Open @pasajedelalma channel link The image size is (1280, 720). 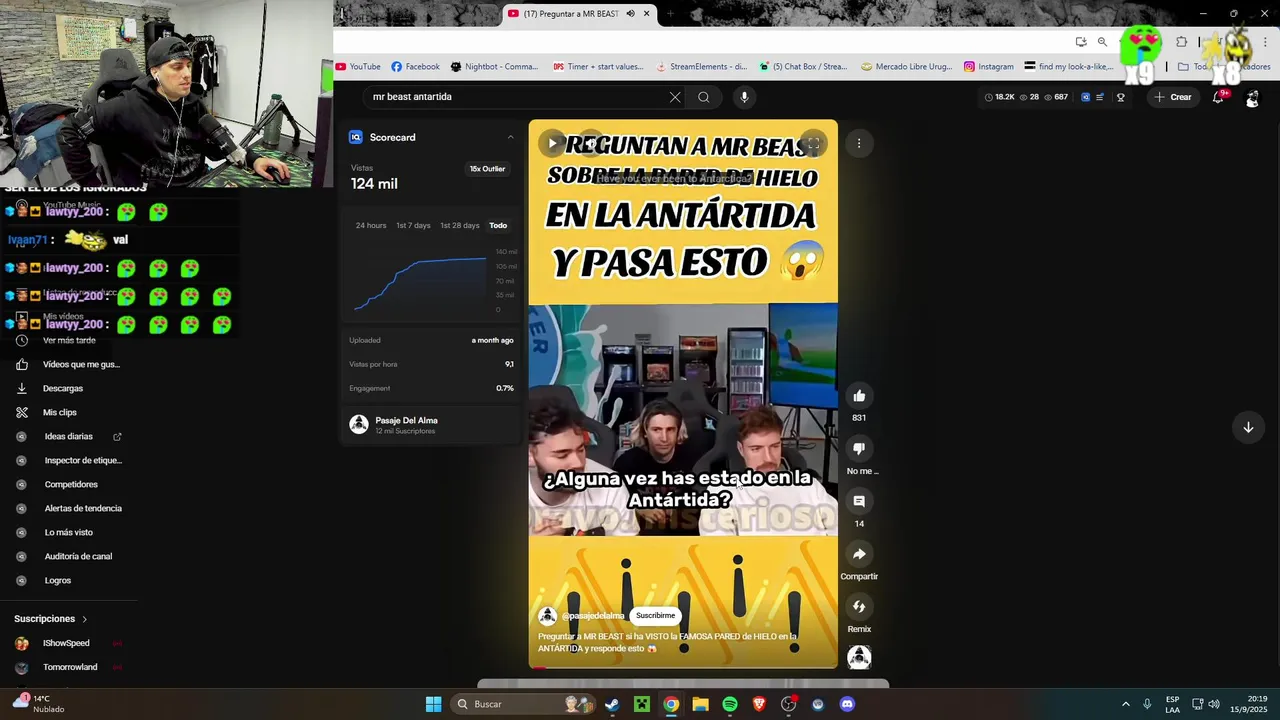pos(592,616)
